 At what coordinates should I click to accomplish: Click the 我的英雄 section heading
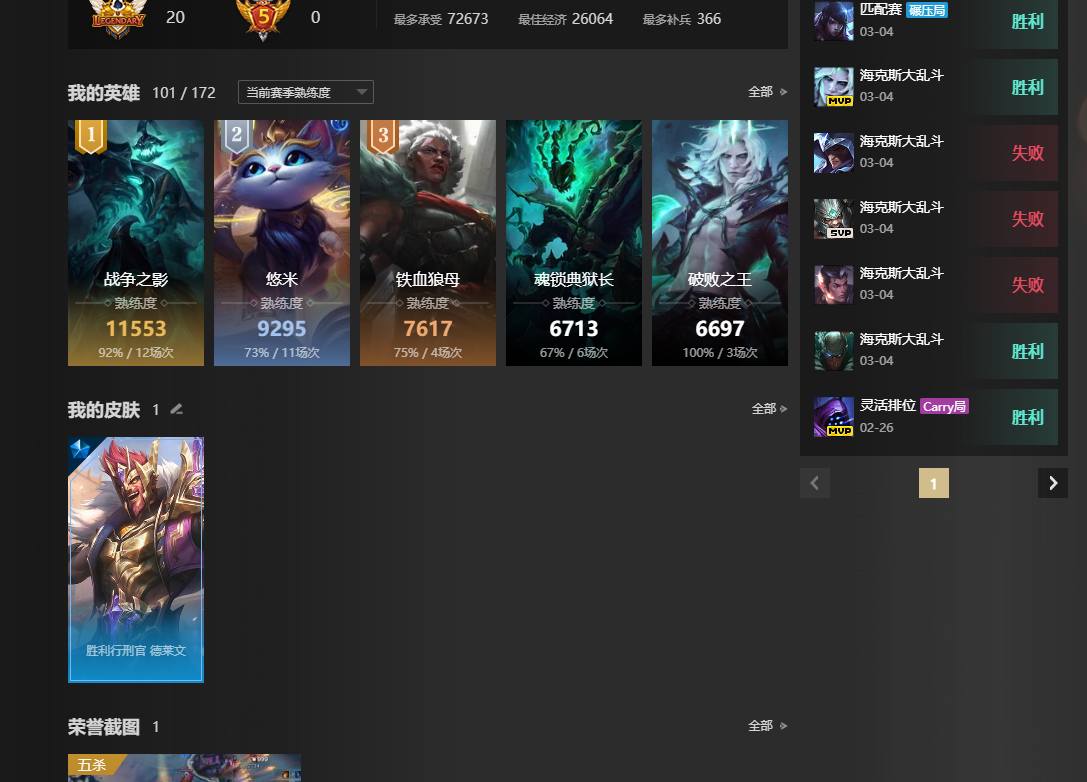click(104, 93)
